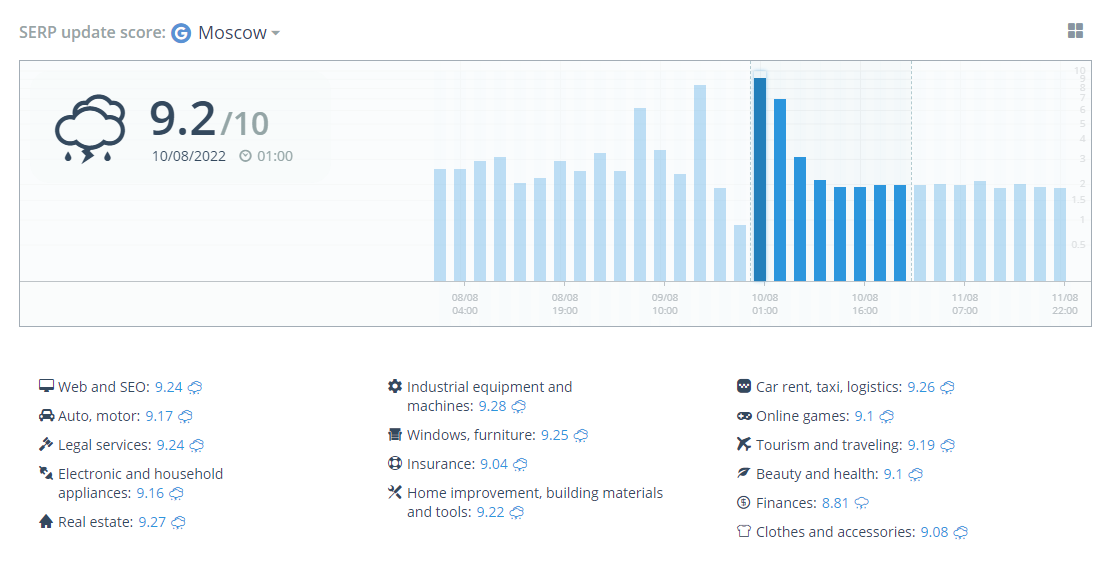Click the Online games controller icon
The width and height of the screenshot is (1110, 576).
click(x=744, y=416)
